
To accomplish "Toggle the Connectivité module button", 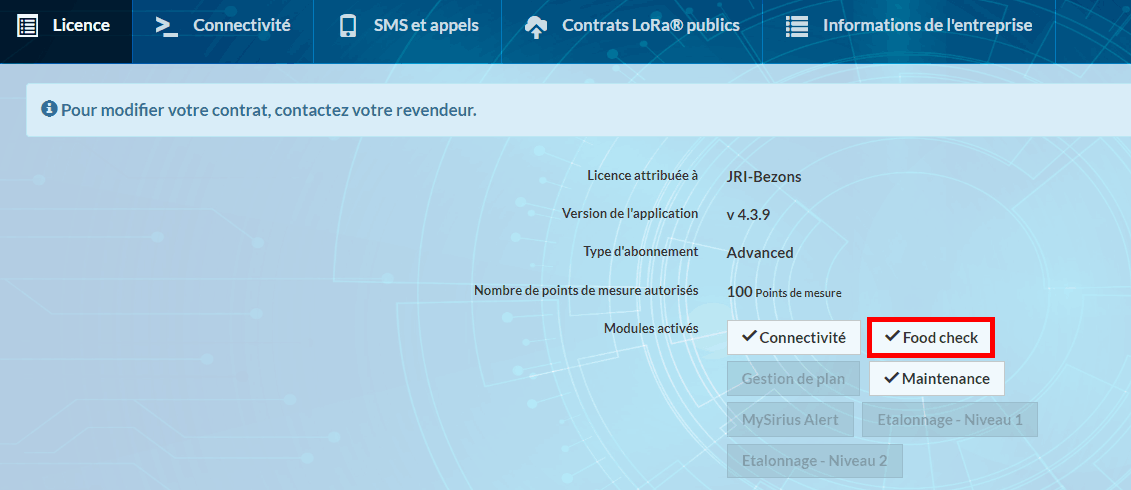I will (x=793, y=338).
